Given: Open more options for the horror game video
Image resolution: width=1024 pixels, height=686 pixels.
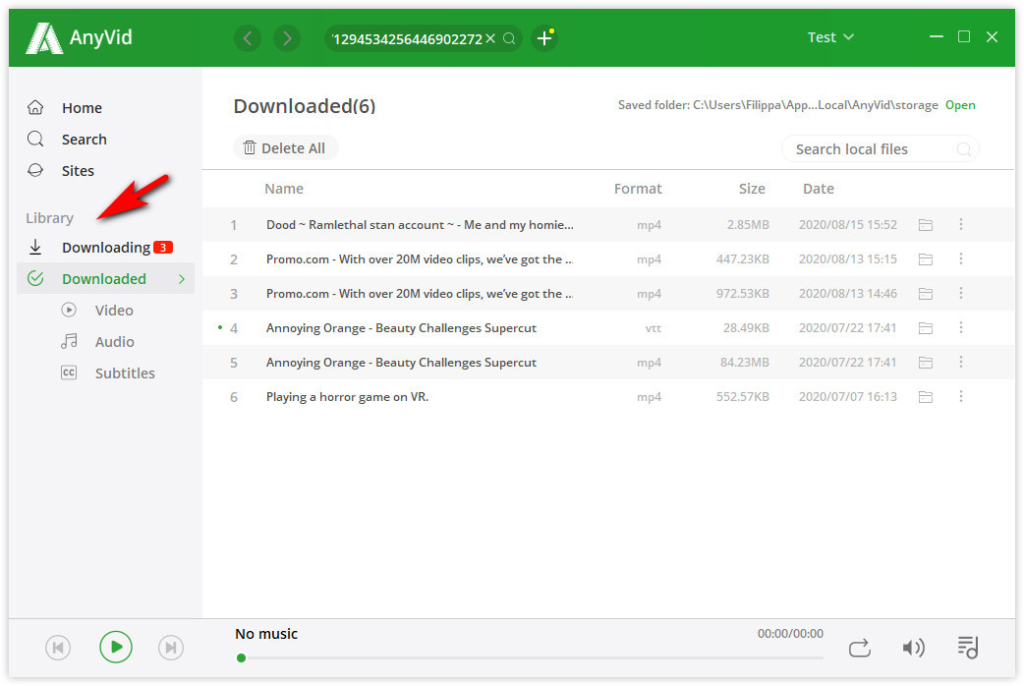Looking at the screenshot, I should coord(961,397).
